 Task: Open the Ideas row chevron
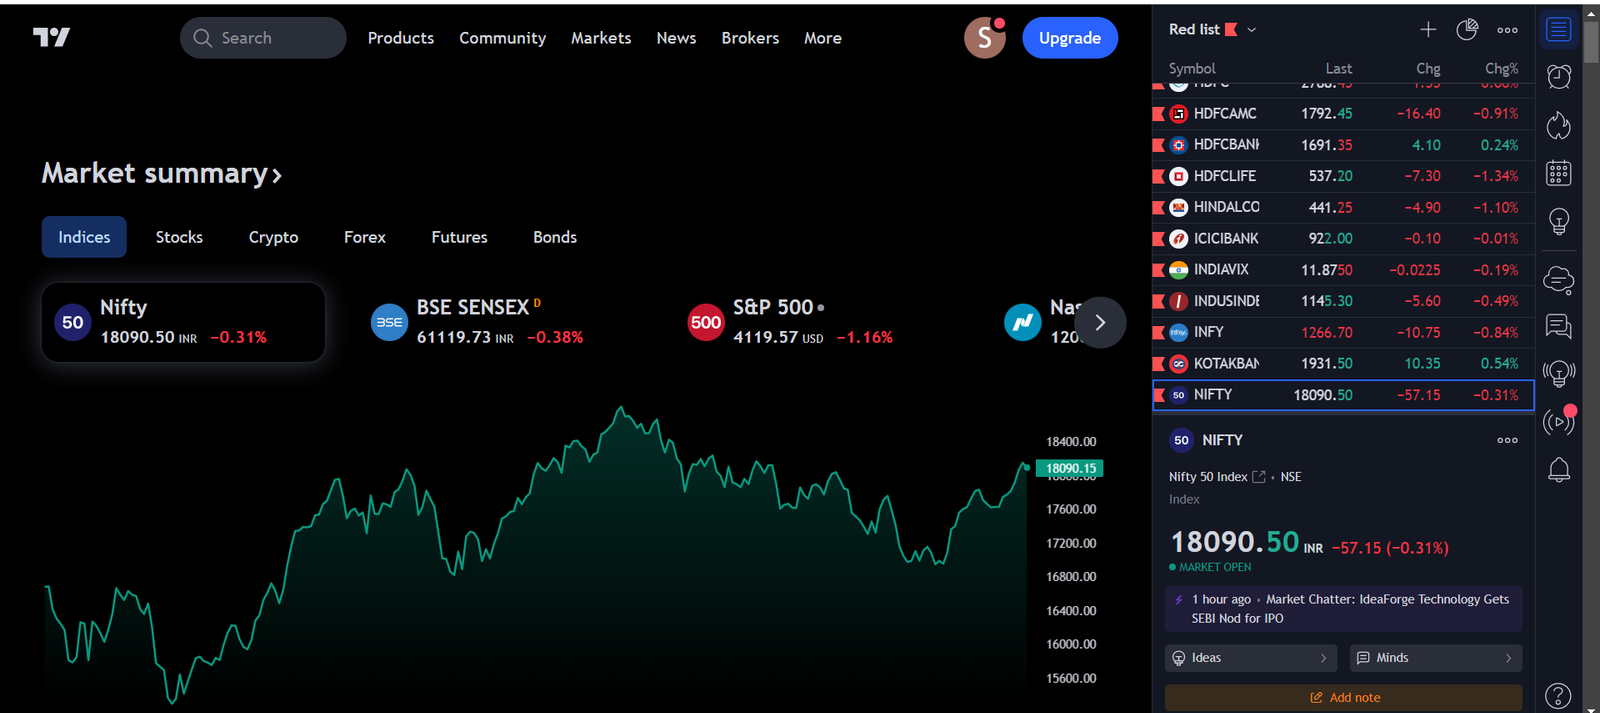point(1323,658)
